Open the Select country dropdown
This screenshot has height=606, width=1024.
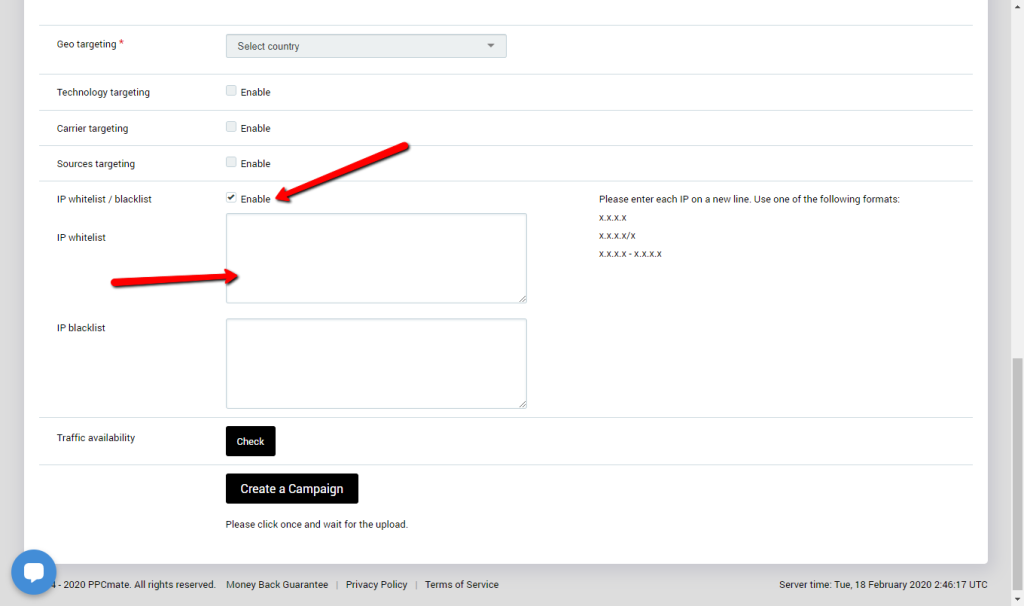click(x=366, y=46)
